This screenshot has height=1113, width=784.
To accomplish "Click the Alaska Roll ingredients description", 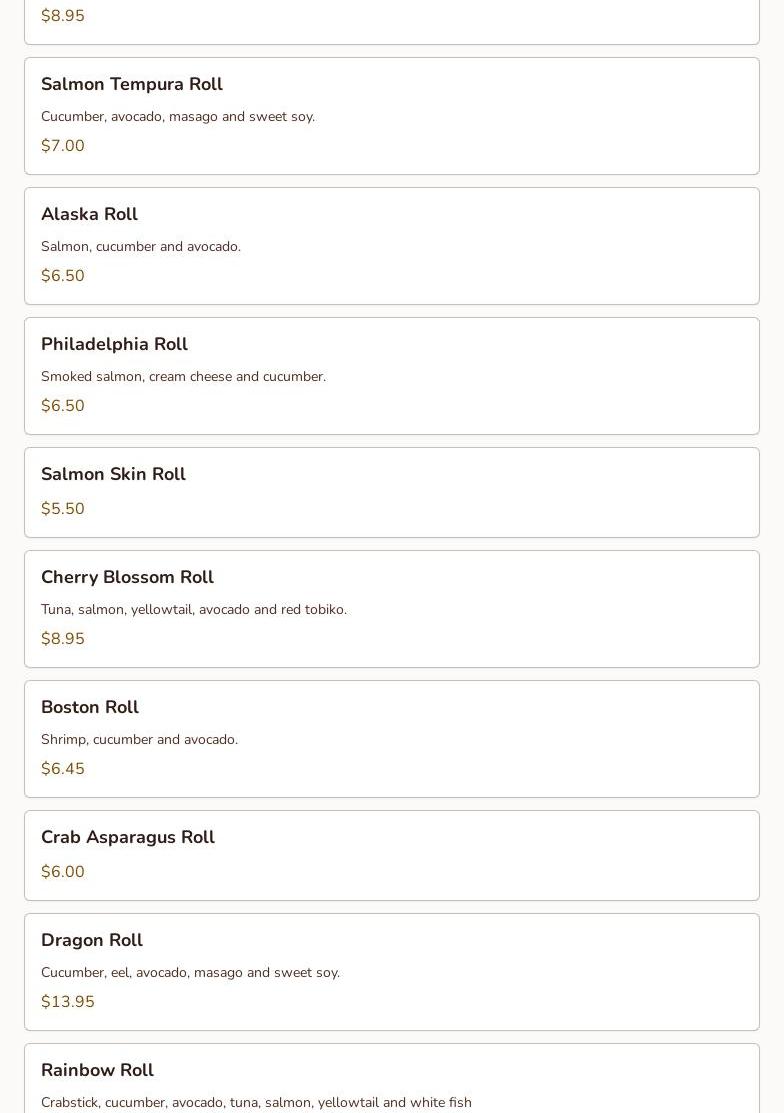I will 141,247.
